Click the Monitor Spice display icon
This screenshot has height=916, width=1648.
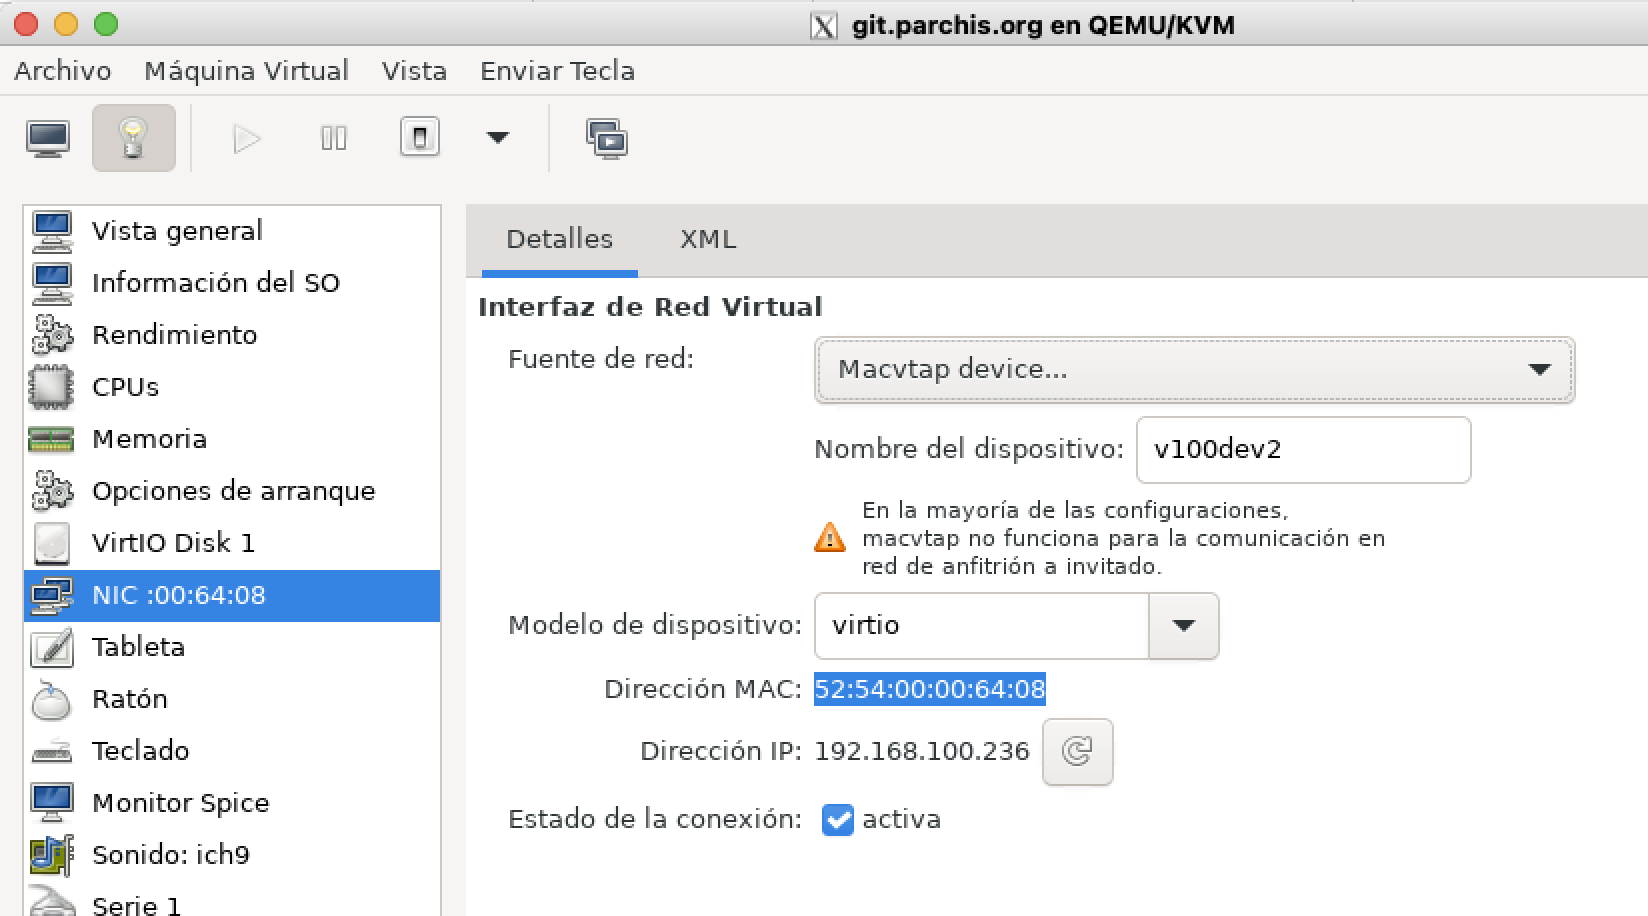[x=52, y=803]
